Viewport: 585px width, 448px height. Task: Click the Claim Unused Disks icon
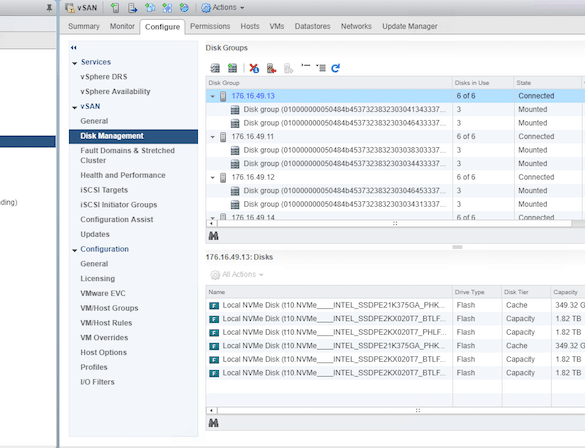pos(215,68)
